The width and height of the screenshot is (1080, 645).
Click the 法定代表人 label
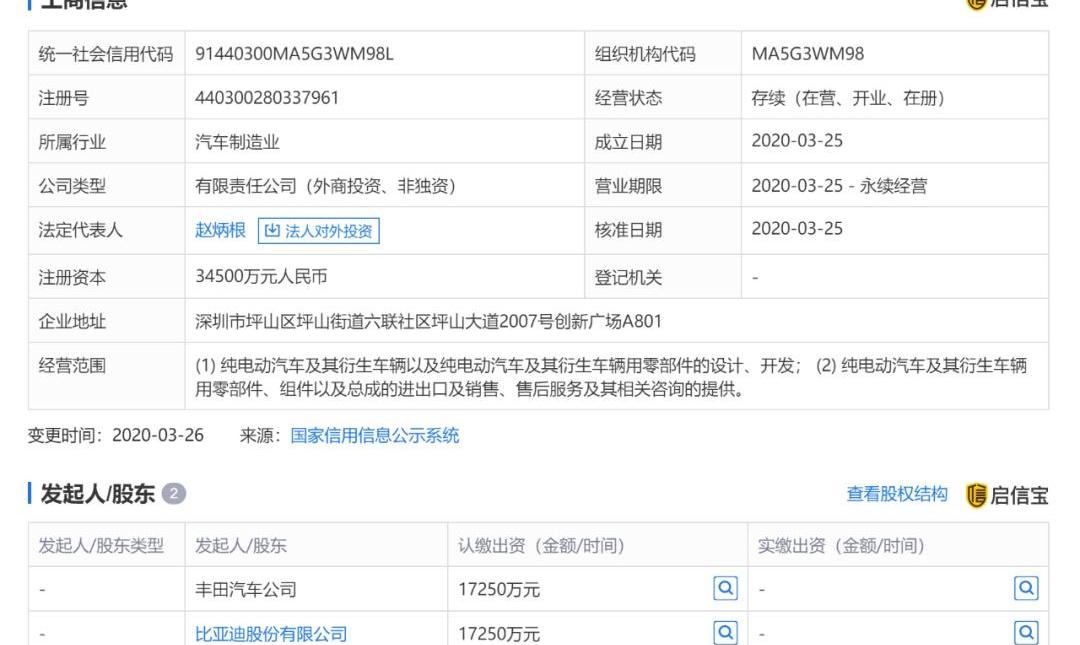(x=81, y=230)
